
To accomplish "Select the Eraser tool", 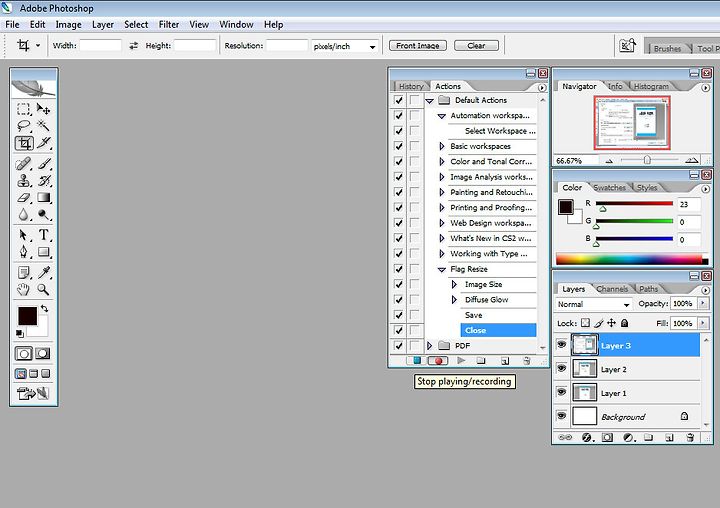I will pyautogui.click(x=24, y=198).
